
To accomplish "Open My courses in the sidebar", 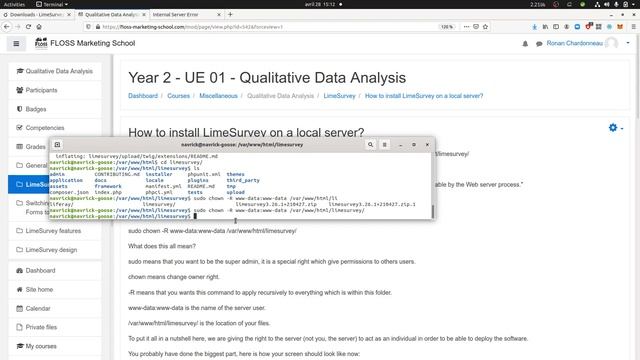I will point(55,346).
